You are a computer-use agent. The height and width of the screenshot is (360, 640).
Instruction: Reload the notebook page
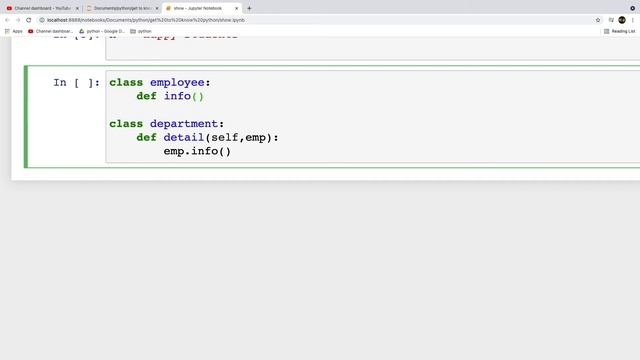pos(29,20)
